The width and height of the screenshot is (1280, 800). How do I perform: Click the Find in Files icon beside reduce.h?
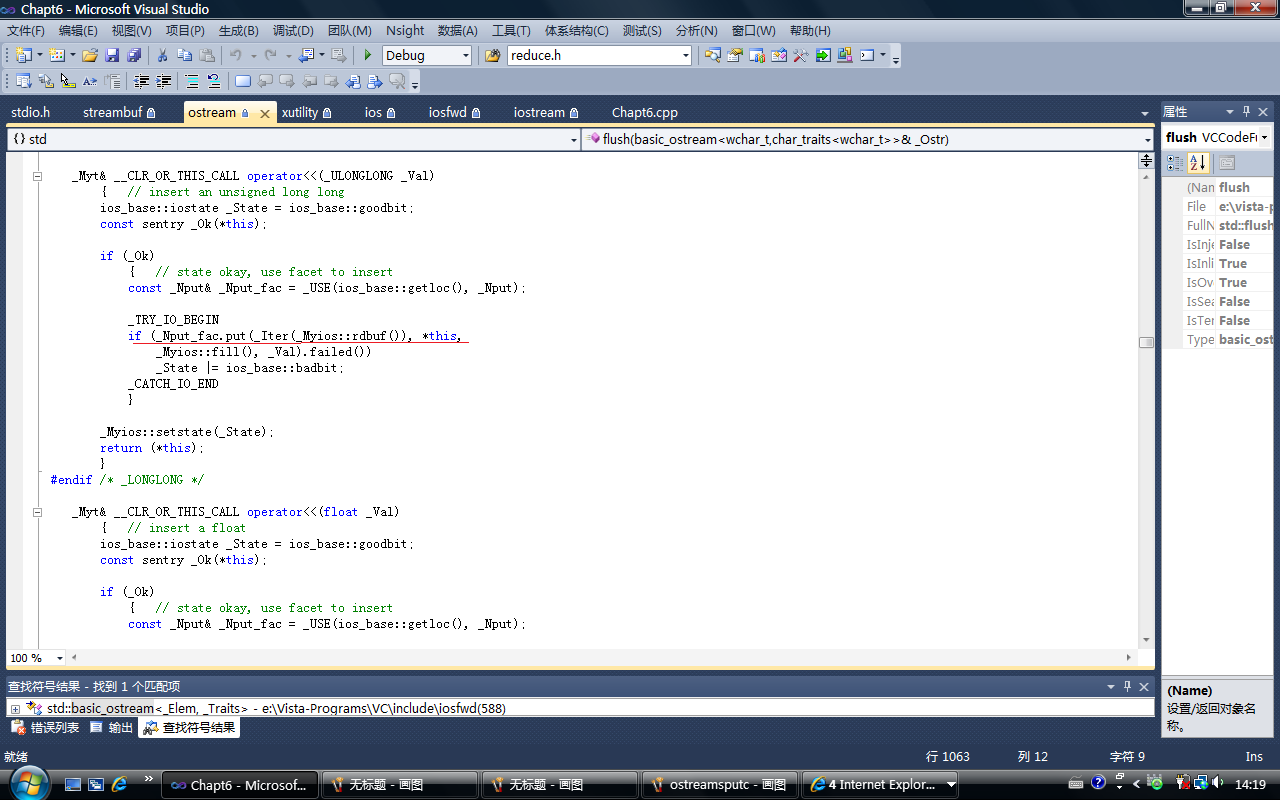pyautogui.click(x=492, y=55)
